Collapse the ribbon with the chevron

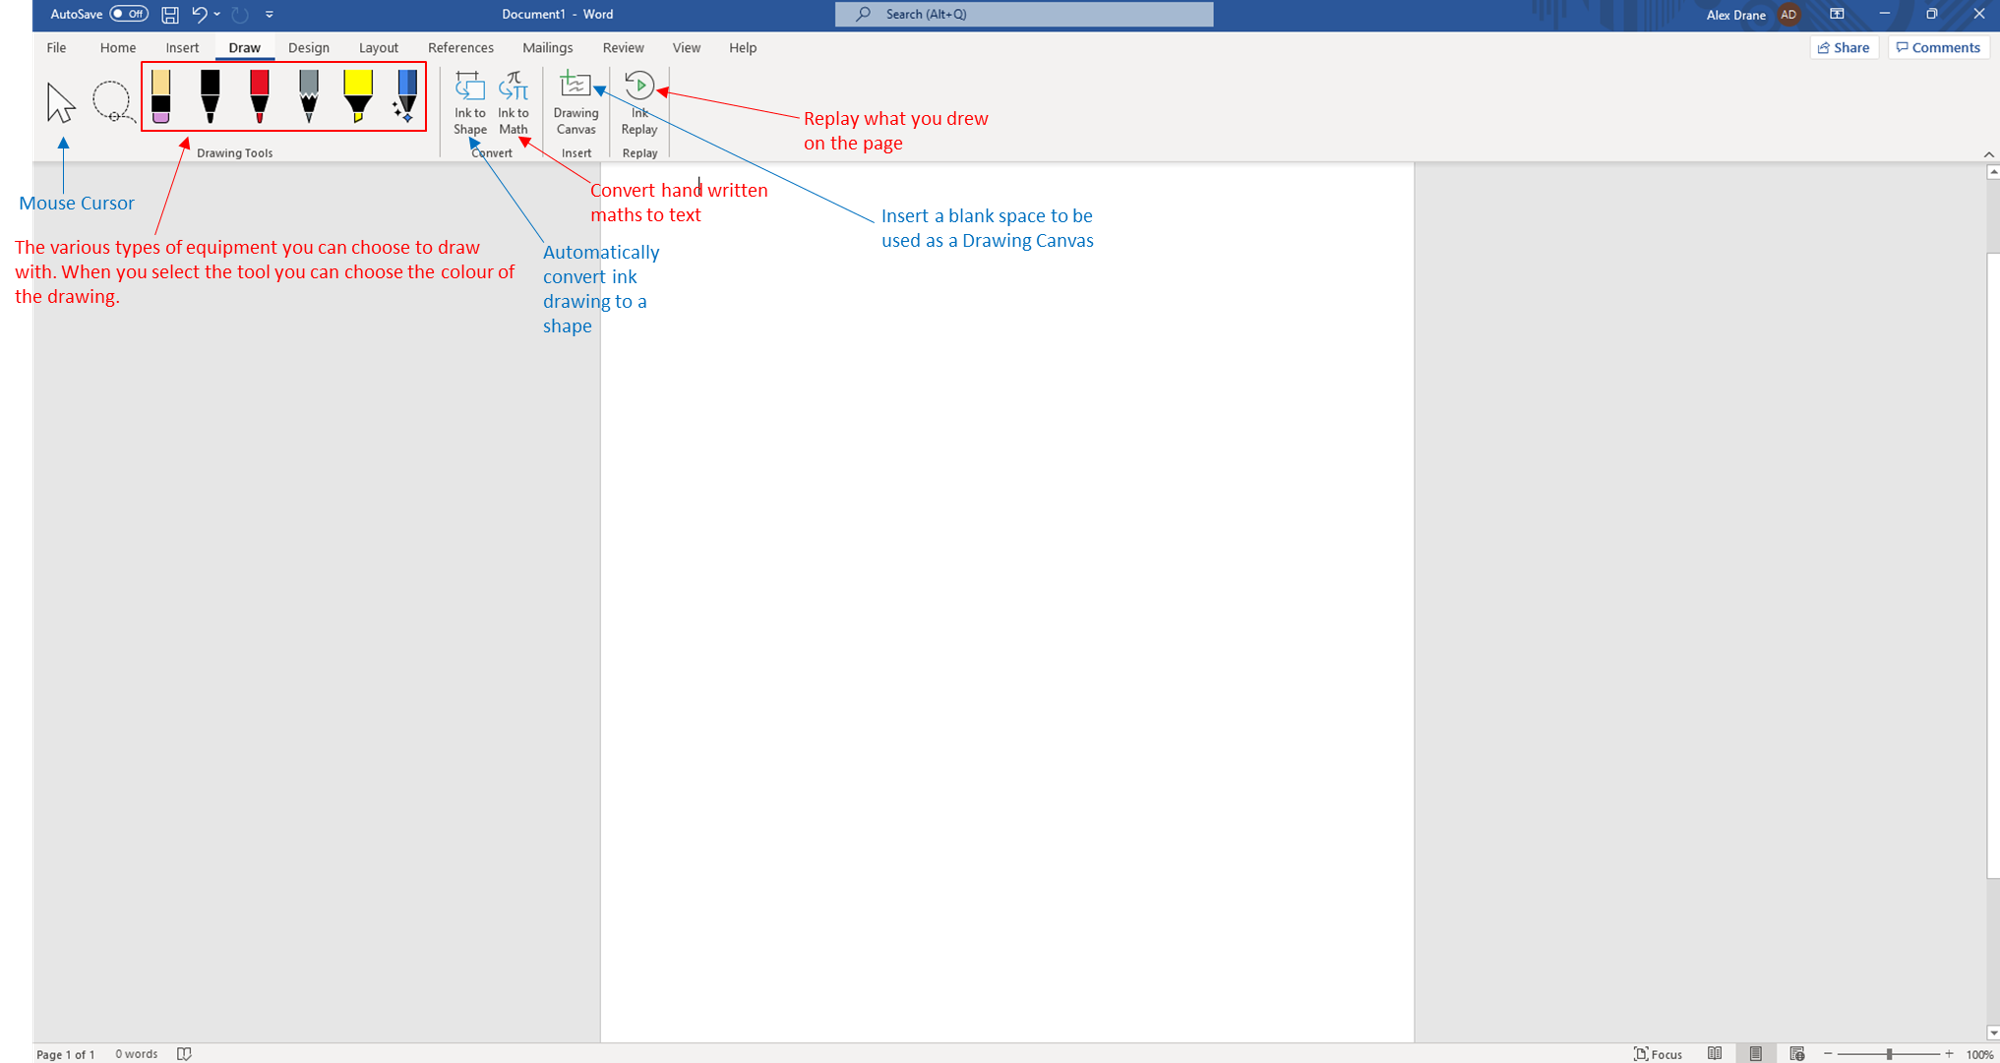click(x=1988, y=154)
